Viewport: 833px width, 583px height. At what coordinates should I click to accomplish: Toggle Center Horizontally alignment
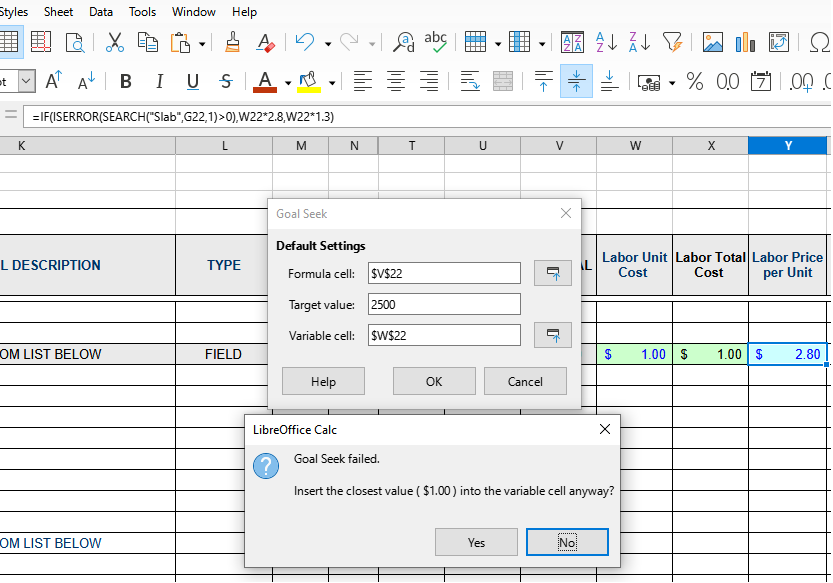point(396,81)
